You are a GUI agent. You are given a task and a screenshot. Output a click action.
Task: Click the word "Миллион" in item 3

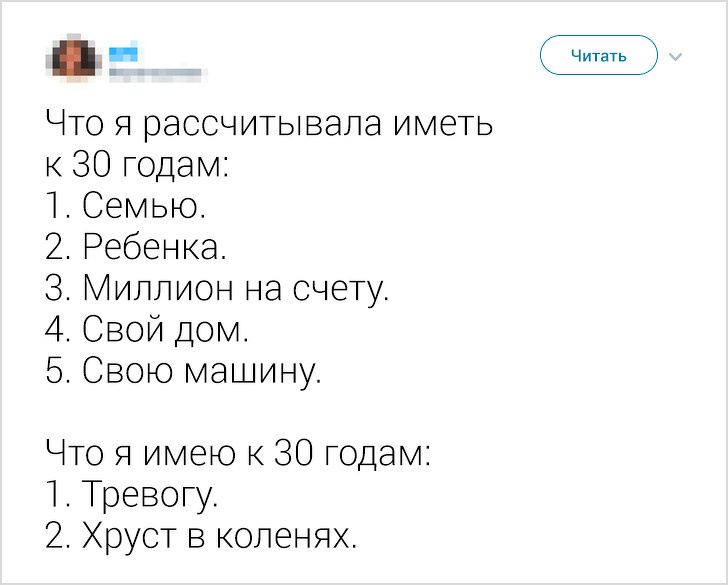[x=154, y=290]
